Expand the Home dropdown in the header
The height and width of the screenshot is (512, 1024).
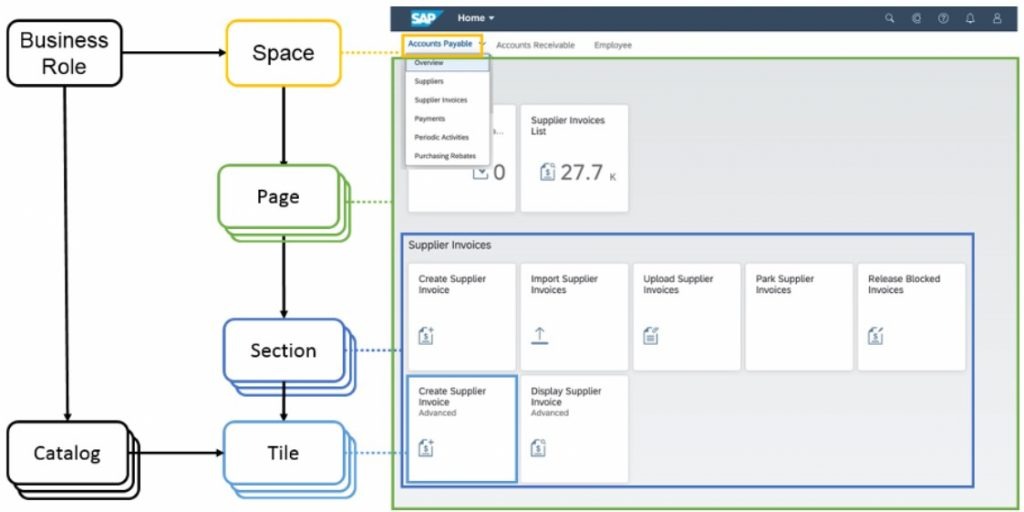point(476,18)
